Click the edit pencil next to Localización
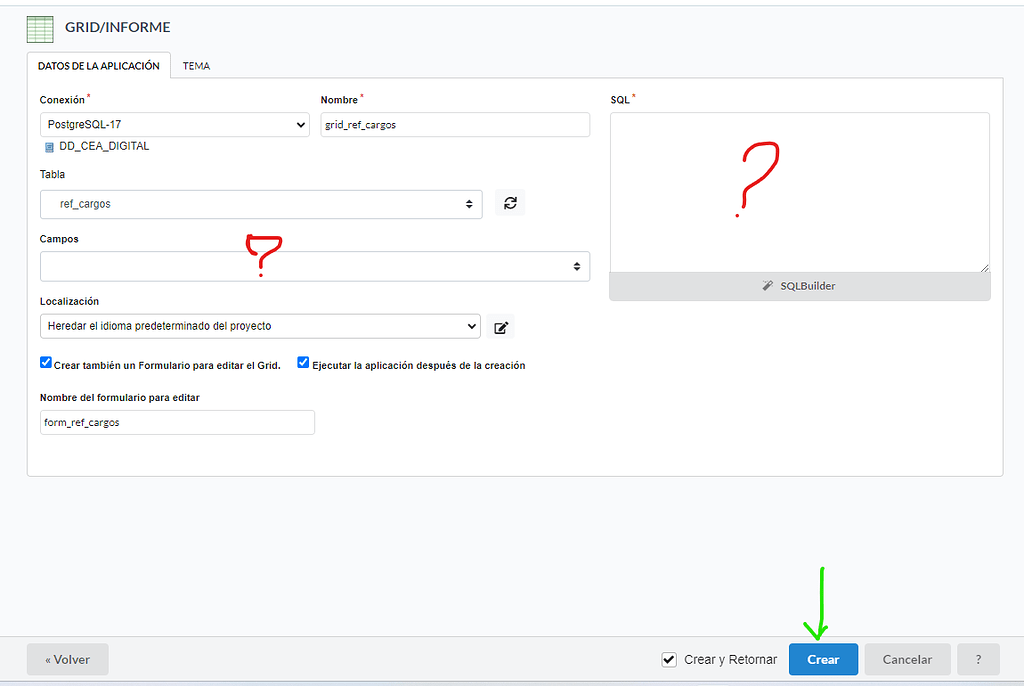Screen dimensions: 1024x686 tap(501, 326)
